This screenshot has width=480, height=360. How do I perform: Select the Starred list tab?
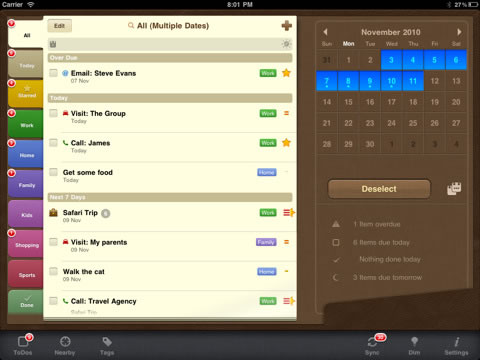pos(26,94)
